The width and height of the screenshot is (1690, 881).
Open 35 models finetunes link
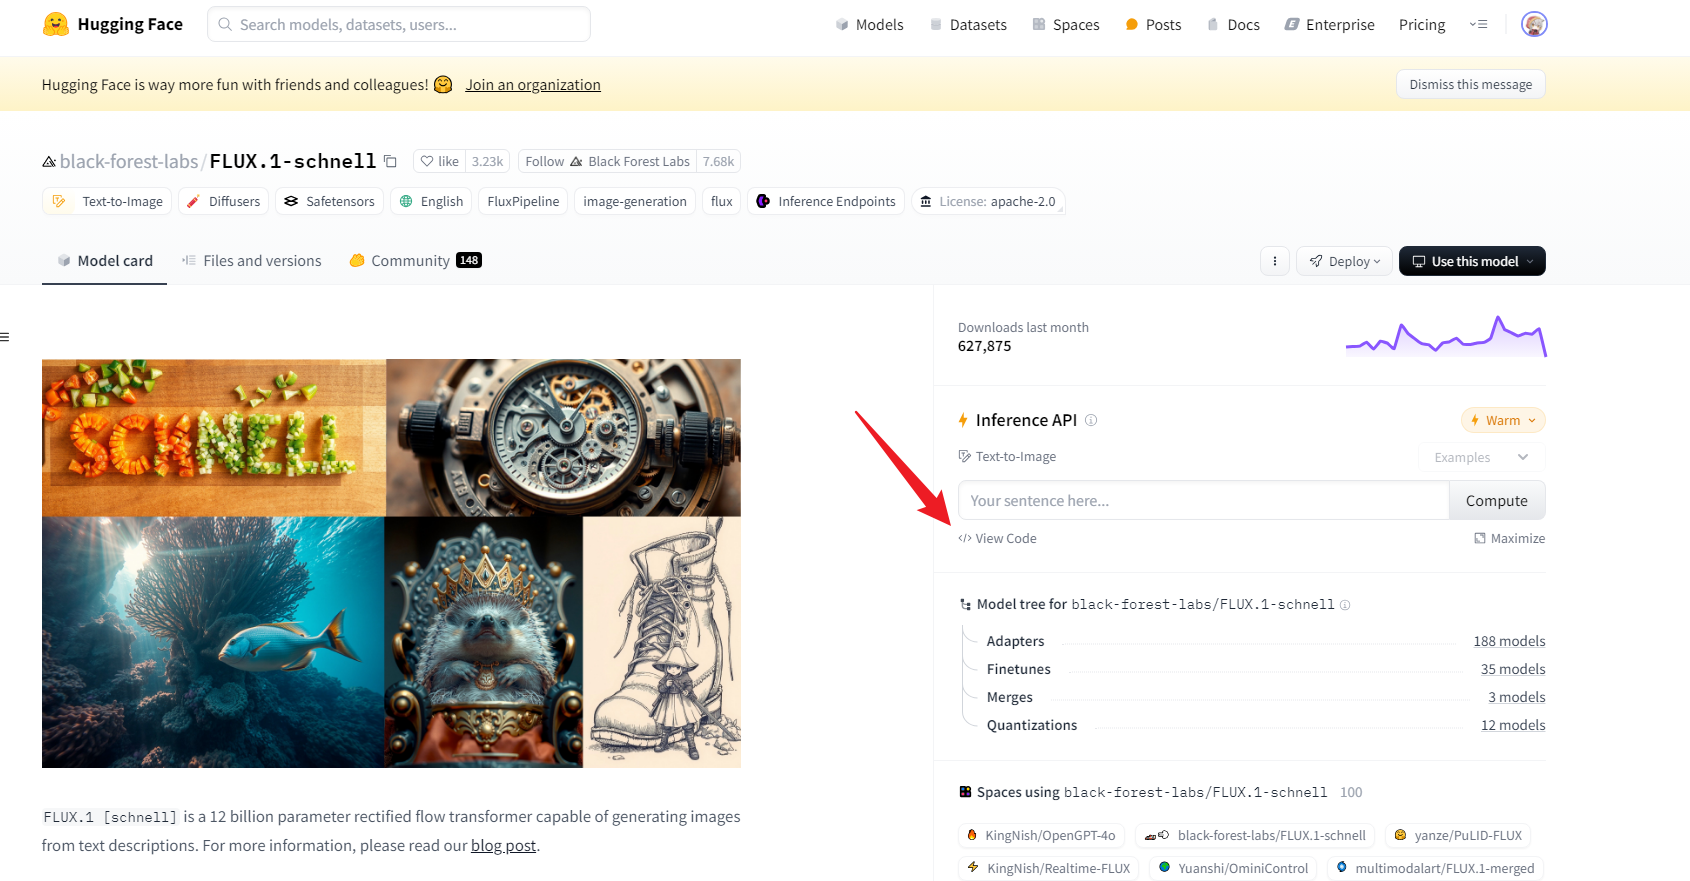pos(1513,669)
